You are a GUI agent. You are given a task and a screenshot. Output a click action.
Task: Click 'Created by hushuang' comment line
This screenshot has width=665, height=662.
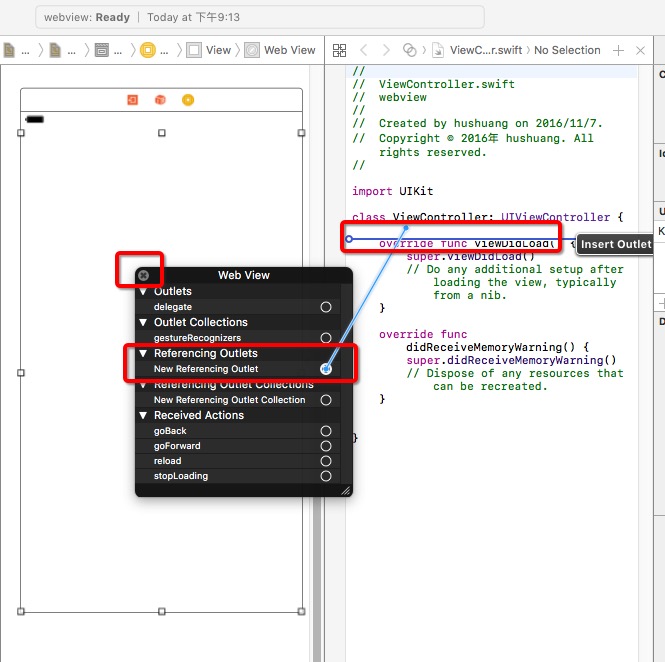point(477,123)
